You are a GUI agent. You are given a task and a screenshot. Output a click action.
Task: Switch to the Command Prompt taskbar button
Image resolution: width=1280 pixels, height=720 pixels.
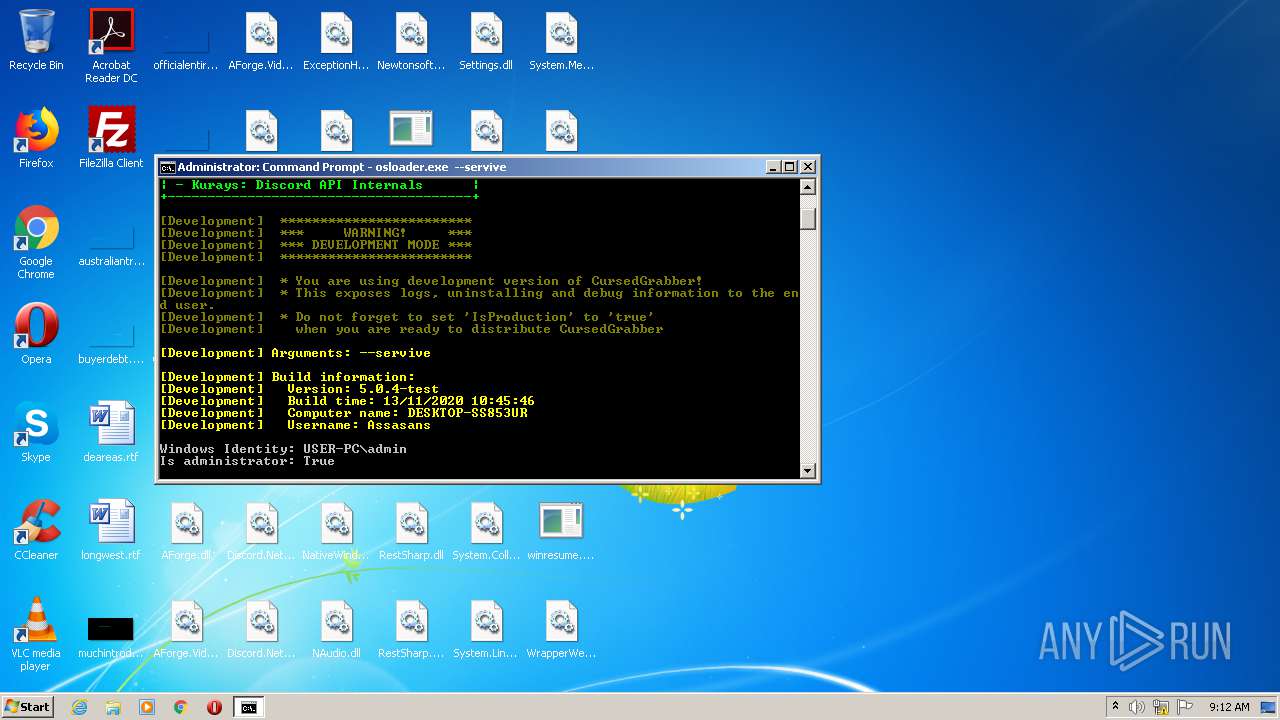tap(248, 707)
